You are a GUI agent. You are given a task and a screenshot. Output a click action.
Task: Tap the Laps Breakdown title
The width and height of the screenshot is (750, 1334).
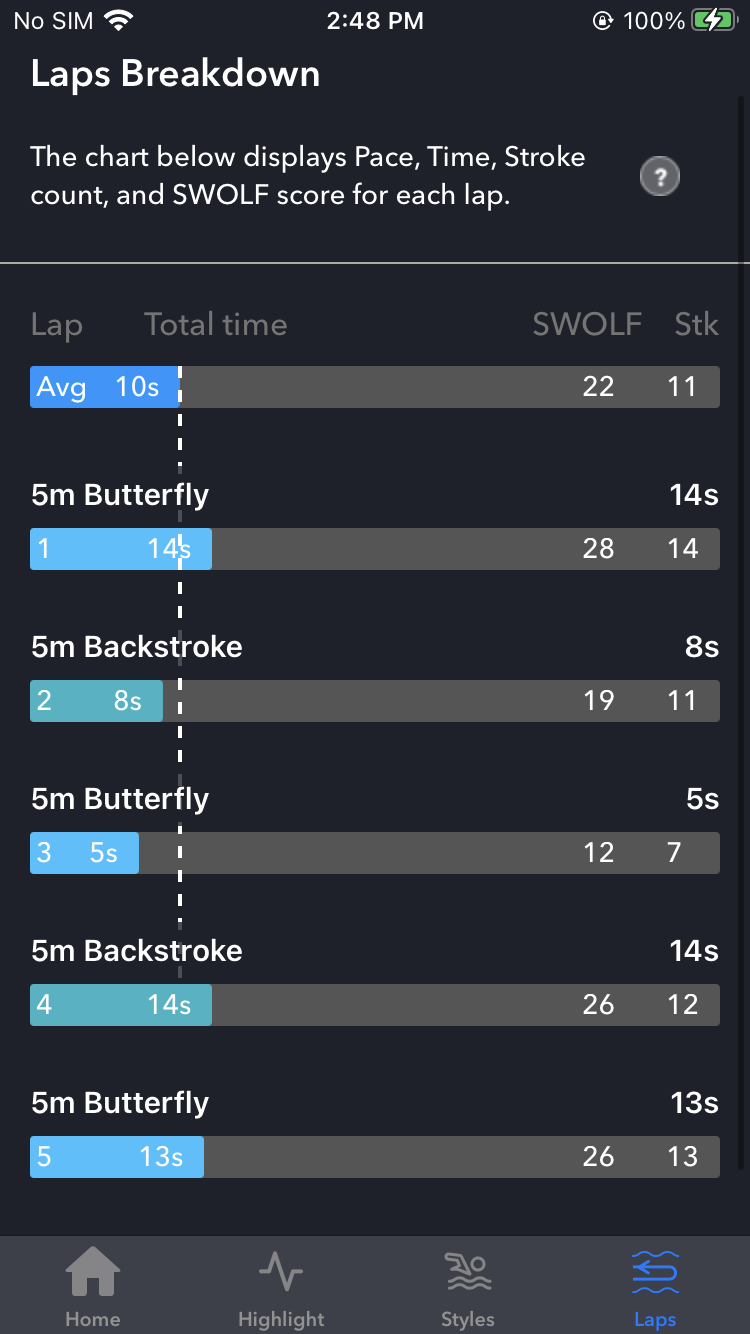tap(175, 75)
